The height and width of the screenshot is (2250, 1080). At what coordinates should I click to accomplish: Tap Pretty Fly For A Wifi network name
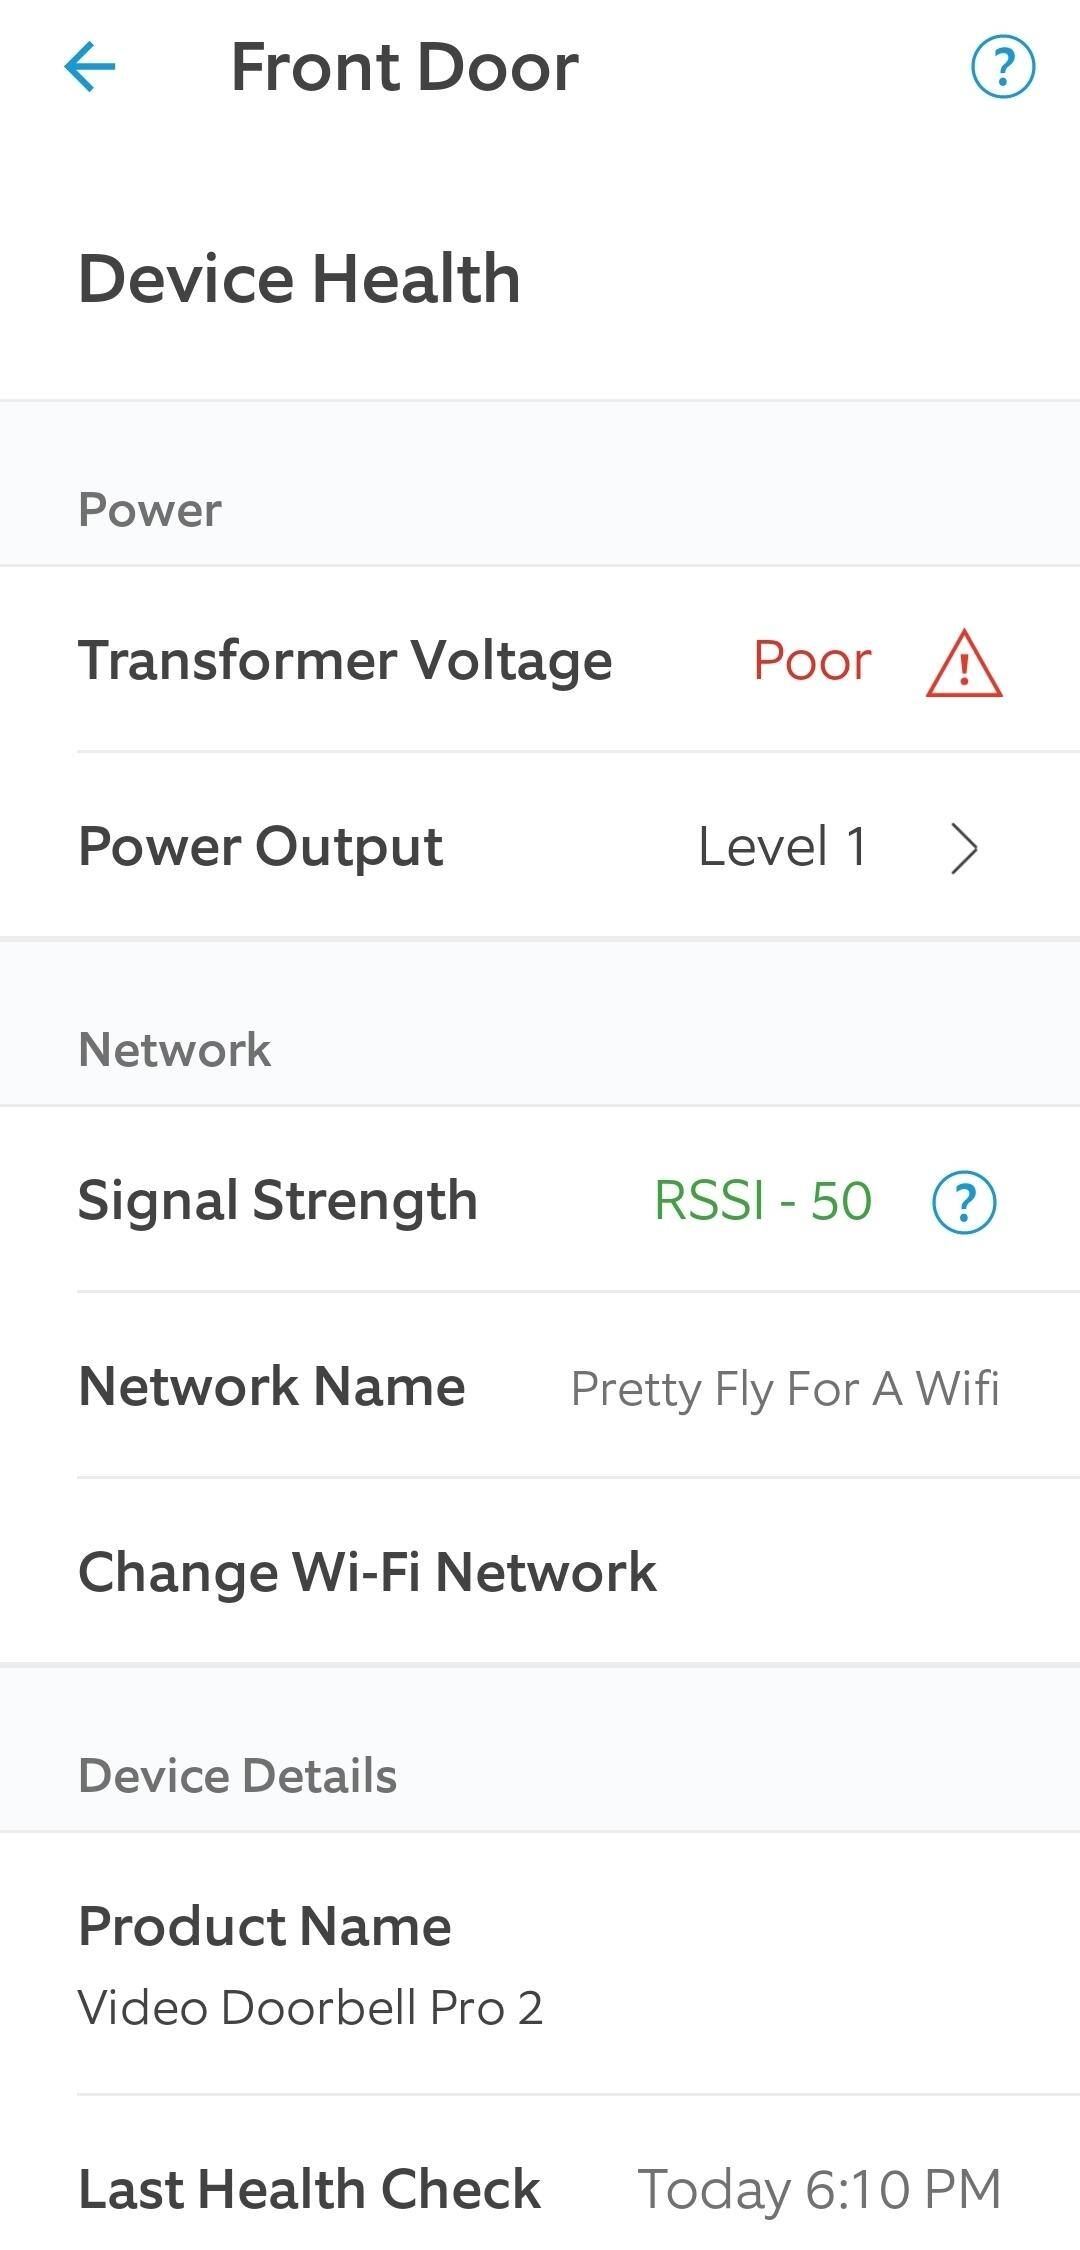coord(784,1388)
